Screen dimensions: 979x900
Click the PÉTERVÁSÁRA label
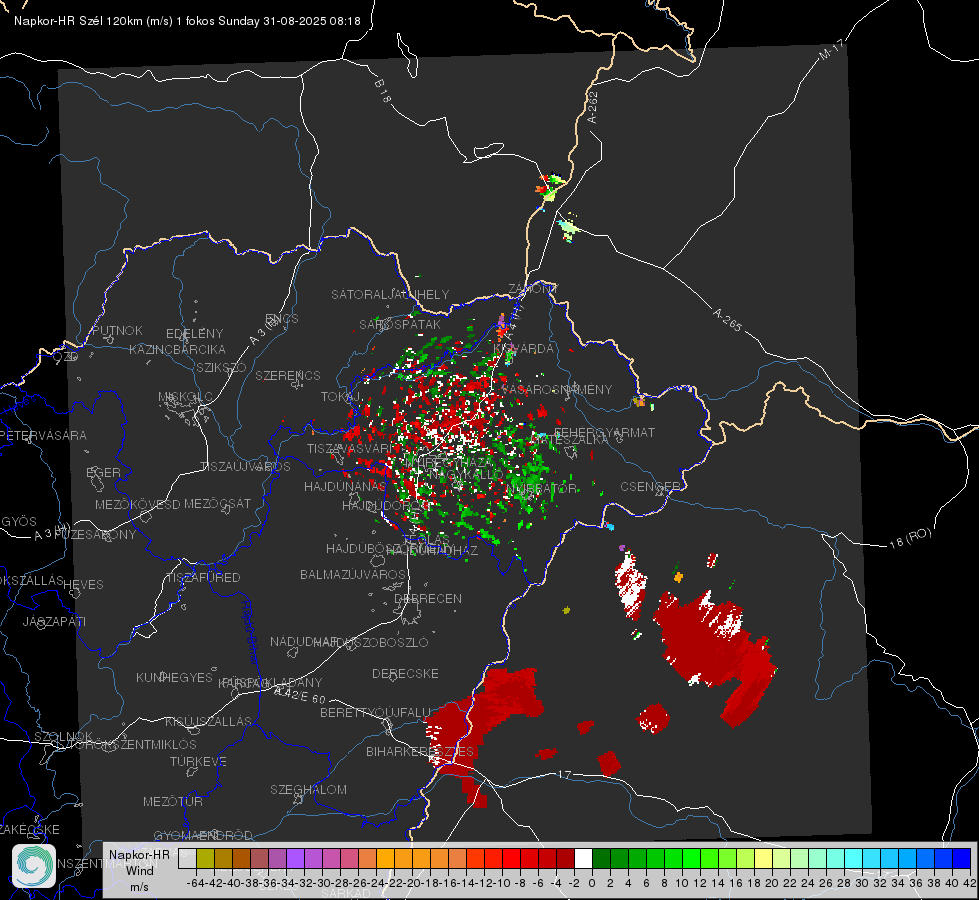click(x=44, y=435)
